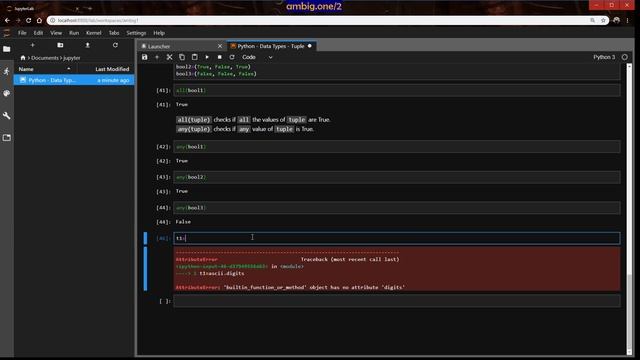Create a new folder in file browser

point(60,45)
